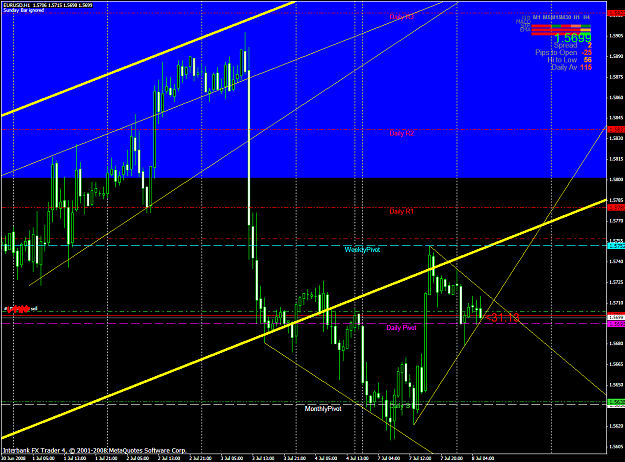Click the Pips to Open label

click(556, 53)
